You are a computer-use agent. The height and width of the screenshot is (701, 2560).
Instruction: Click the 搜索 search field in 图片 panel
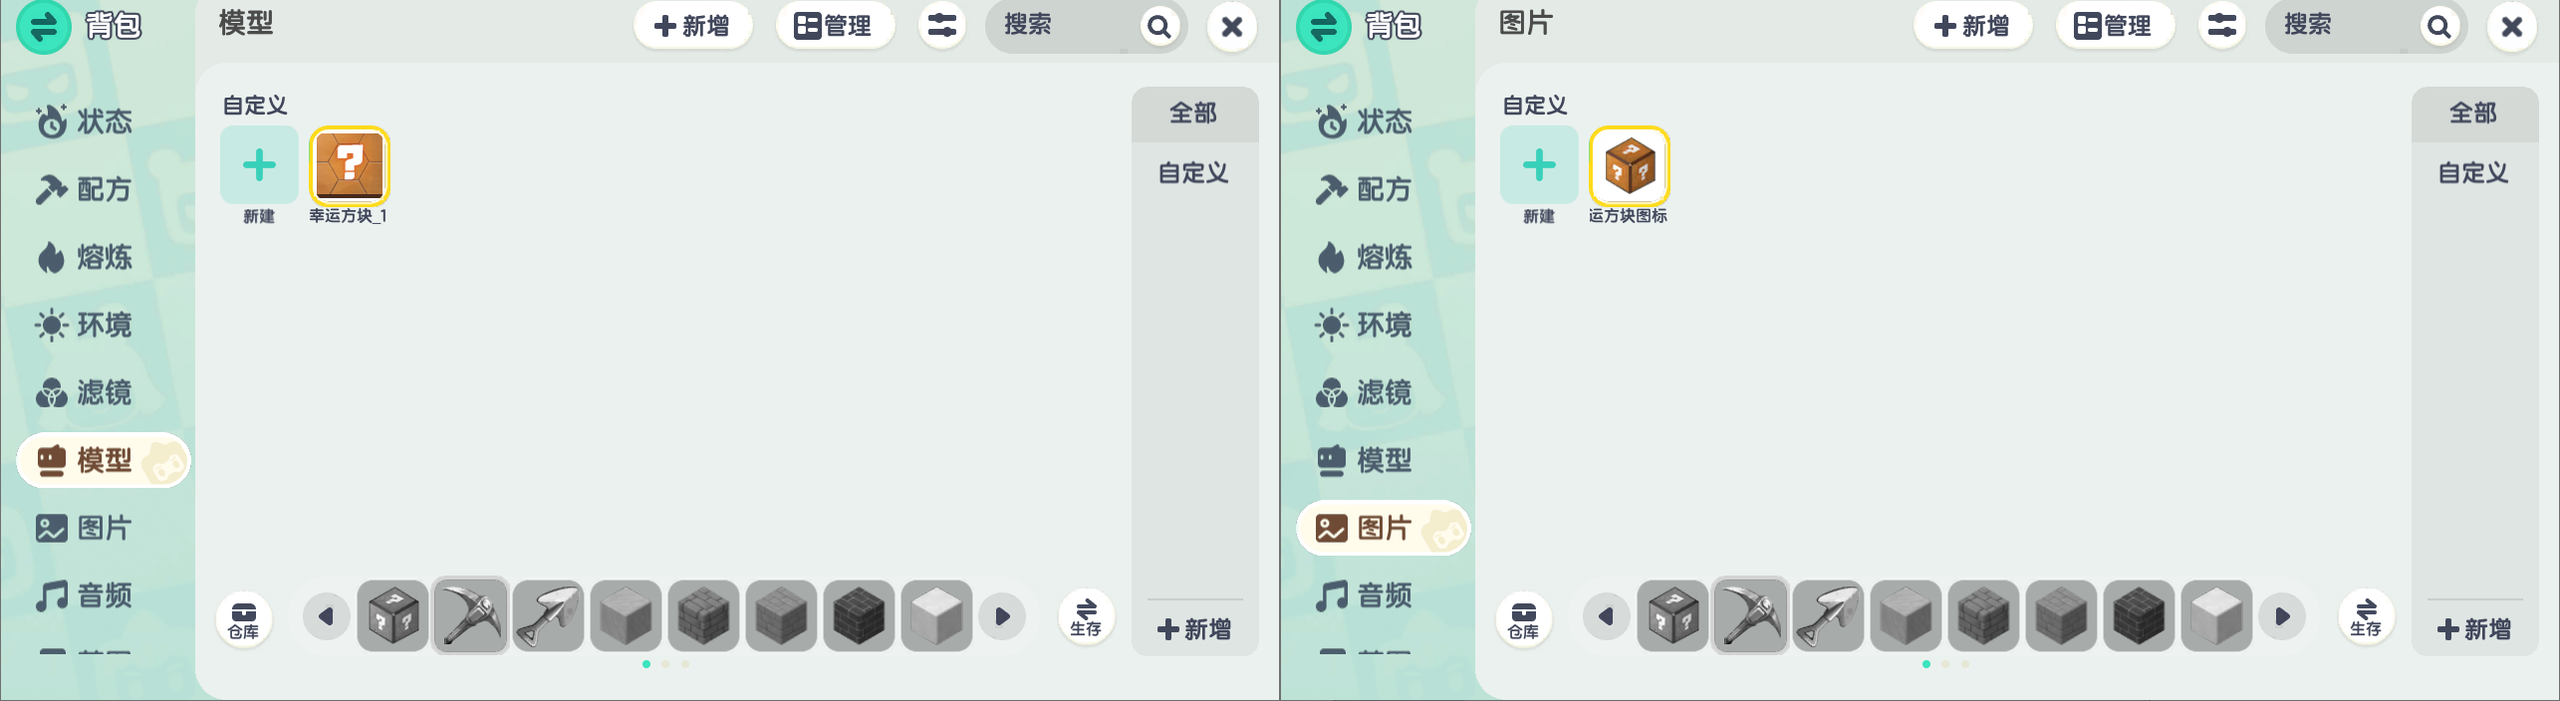2344,26
